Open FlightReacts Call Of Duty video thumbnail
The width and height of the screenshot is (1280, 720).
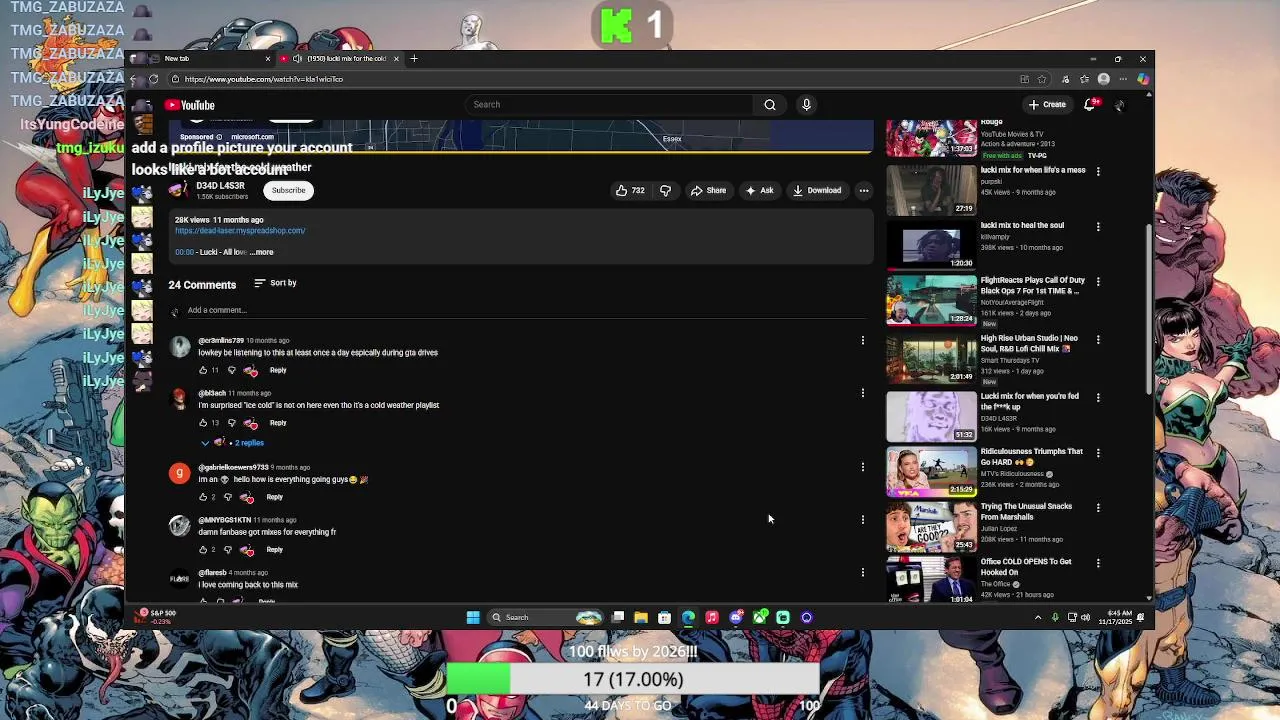931,300
